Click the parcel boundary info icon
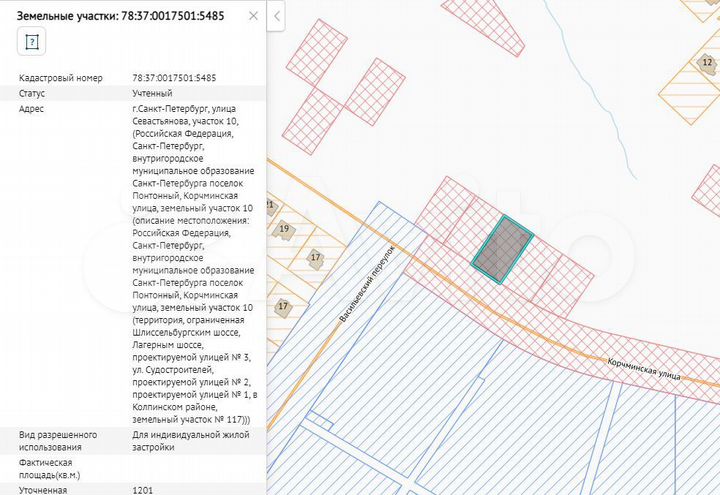The width and height of the screenshot is (720, 495). (31, 41)
